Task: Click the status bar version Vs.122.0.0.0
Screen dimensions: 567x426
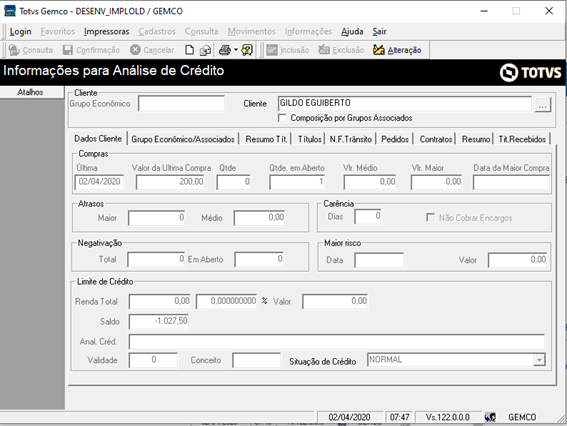Action: click(448, 417)
